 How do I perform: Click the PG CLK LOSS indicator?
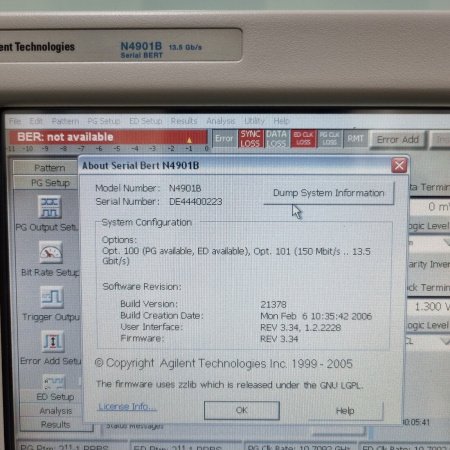pos(329,138)
